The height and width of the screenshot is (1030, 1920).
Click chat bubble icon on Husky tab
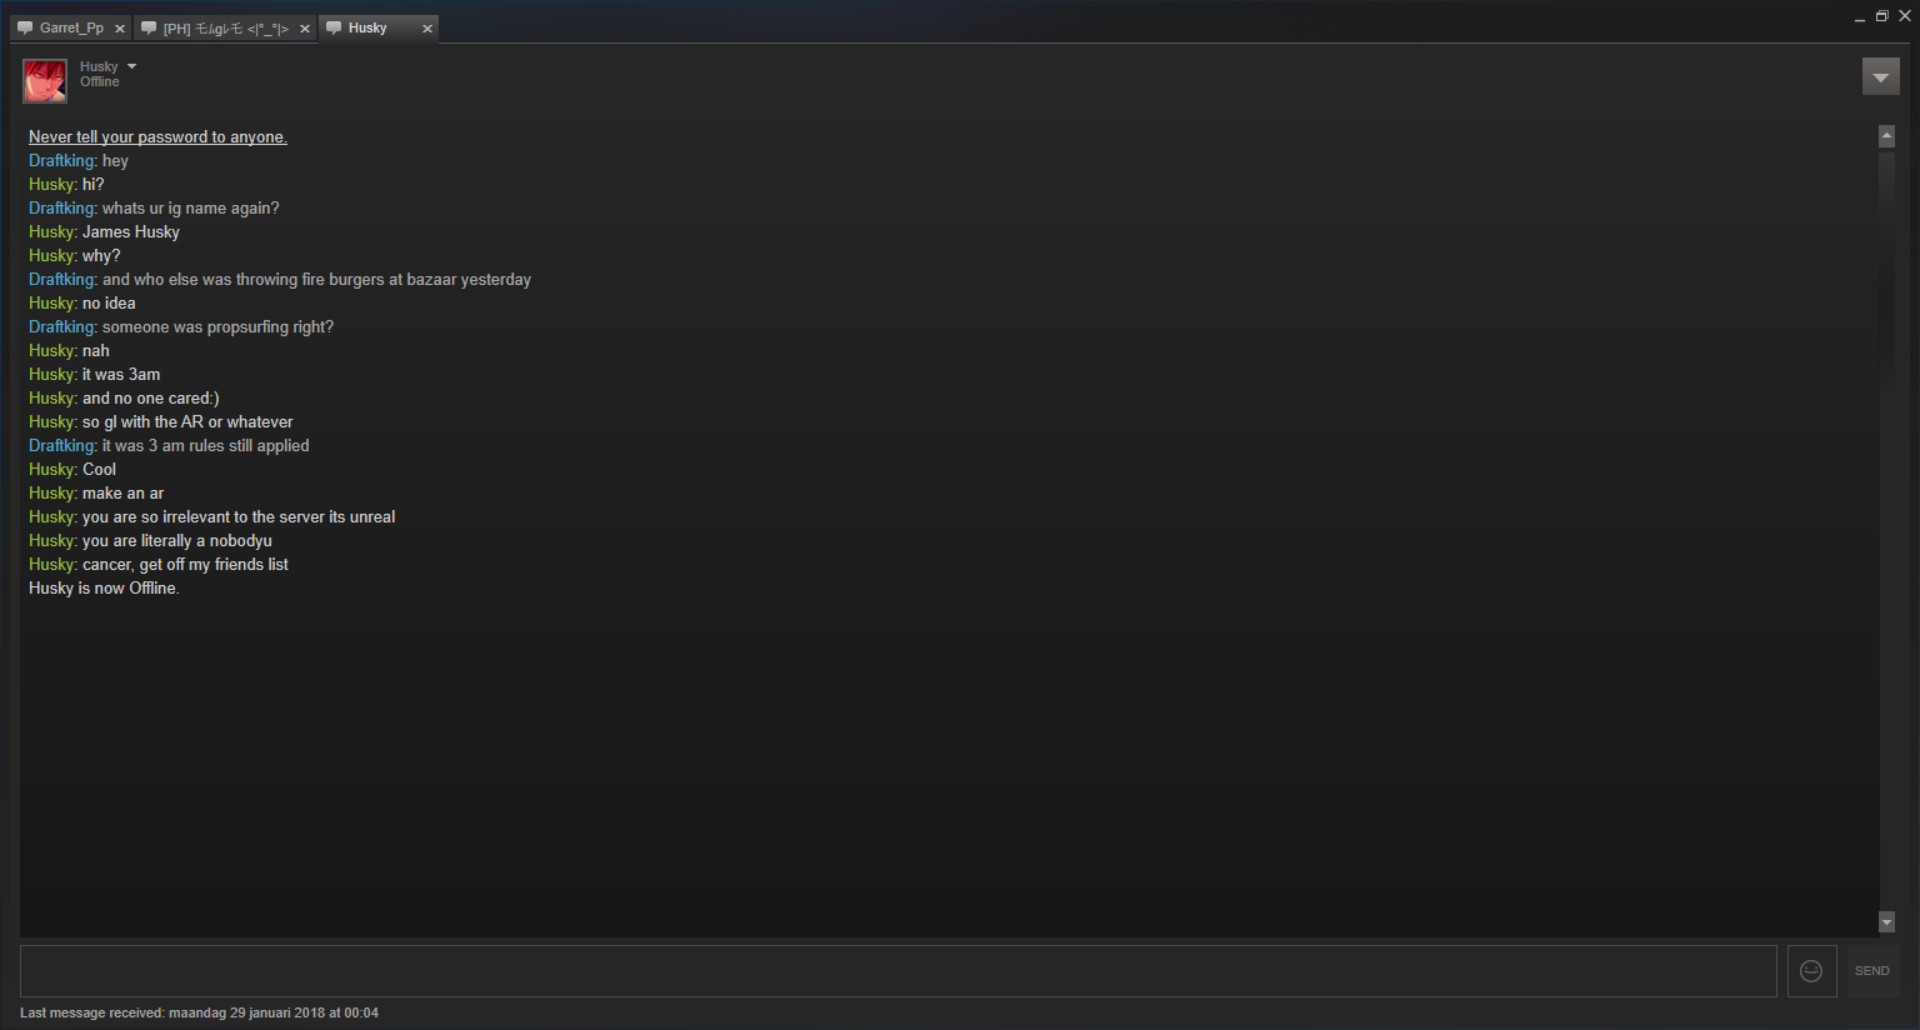334,28
